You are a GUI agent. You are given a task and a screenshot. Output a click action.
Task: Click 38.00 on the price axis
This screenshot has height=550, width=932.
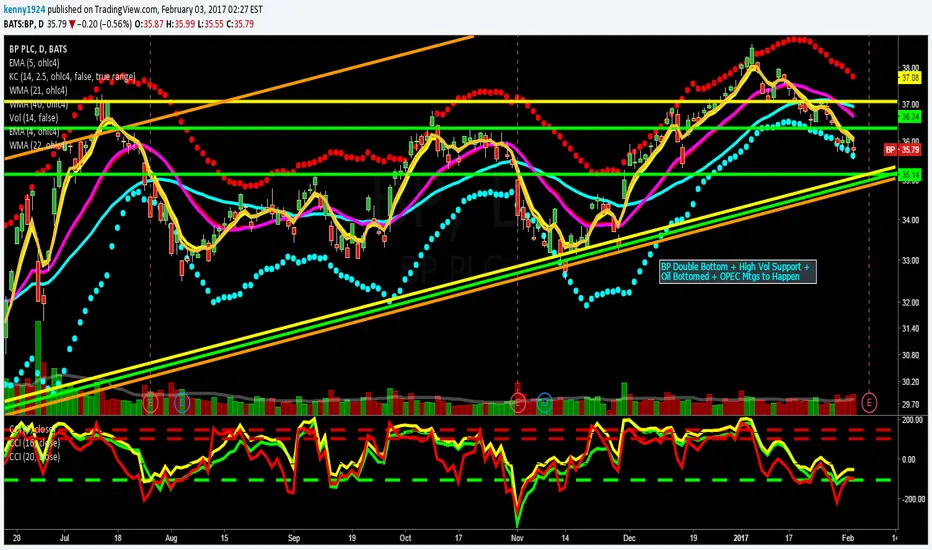tap(911, 67)
